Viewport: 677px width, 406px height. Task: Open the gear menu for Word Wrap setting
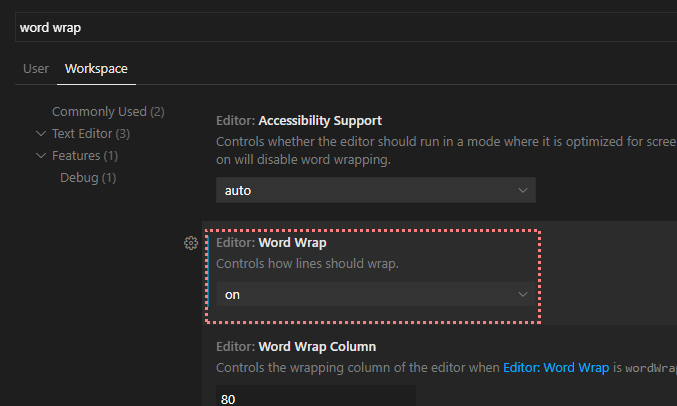pyautogui.click(x=191, y=243)
